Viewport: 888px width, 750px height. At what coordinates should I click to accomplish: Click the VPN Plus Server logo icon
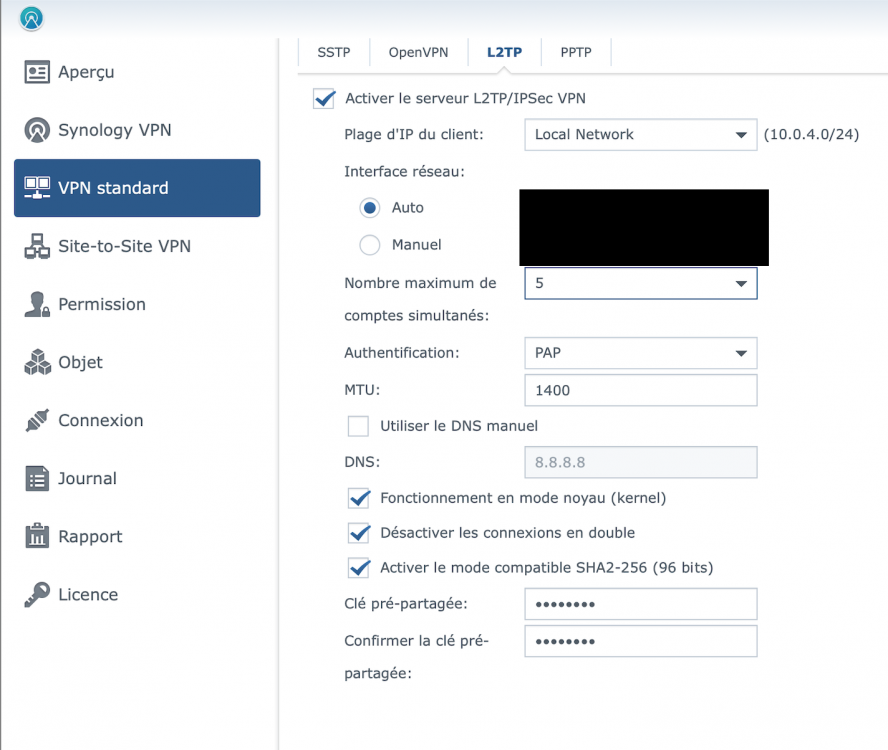point(32,18)
